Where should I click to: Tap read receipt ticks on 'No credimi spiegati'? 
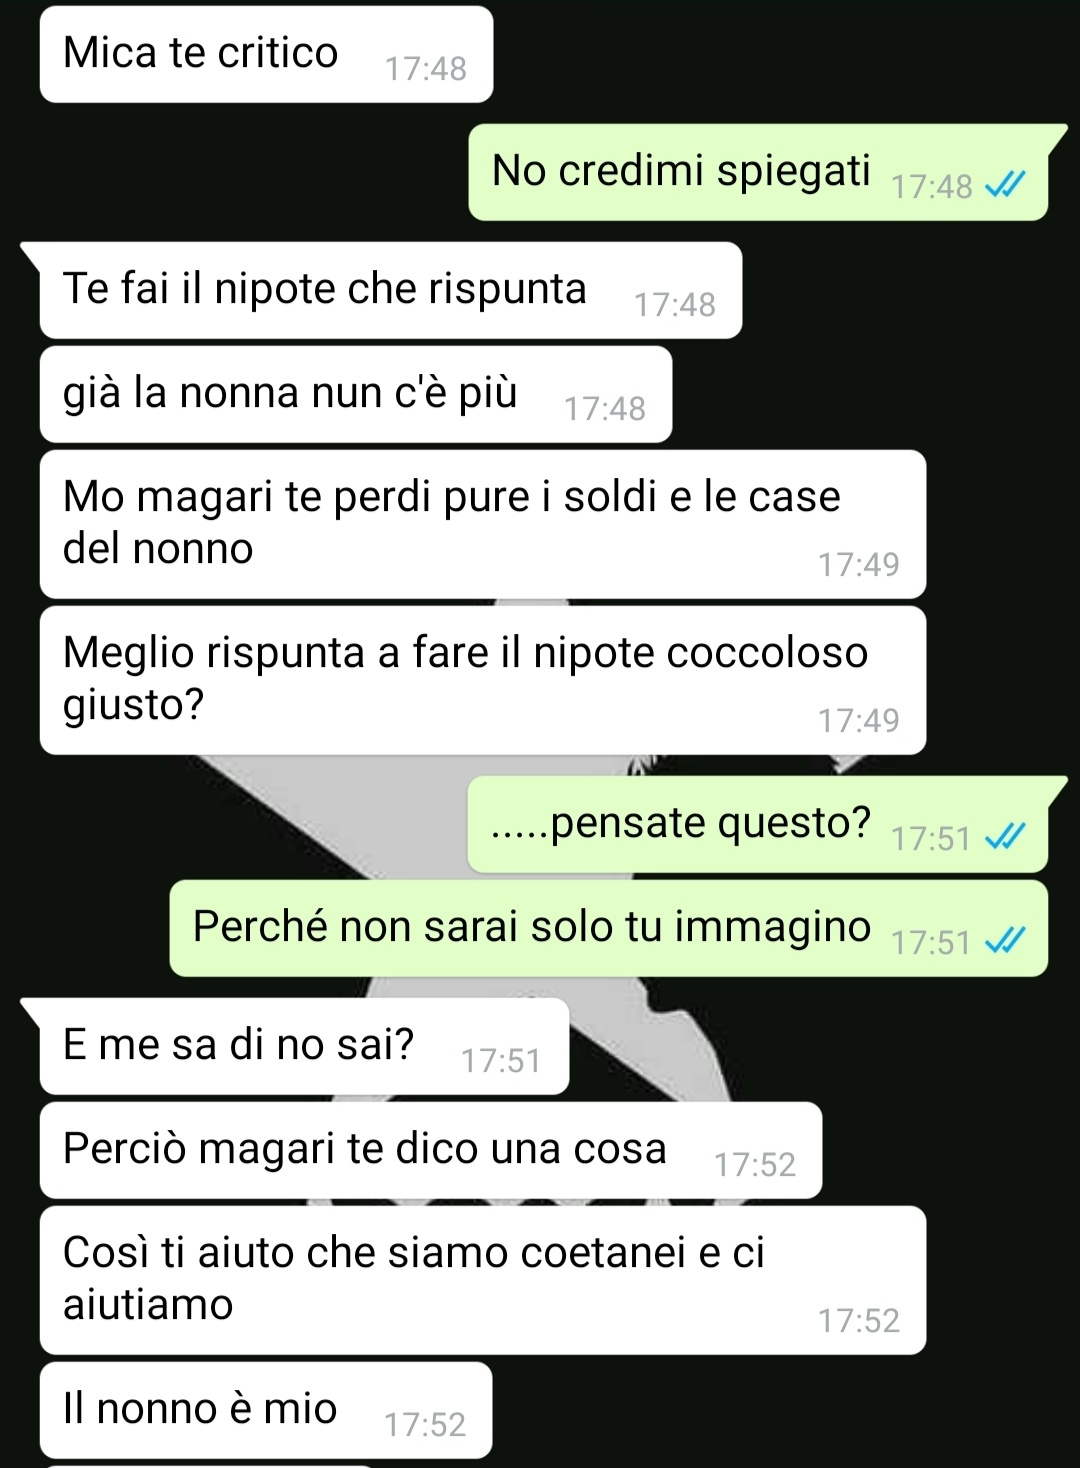(1005, 185)
